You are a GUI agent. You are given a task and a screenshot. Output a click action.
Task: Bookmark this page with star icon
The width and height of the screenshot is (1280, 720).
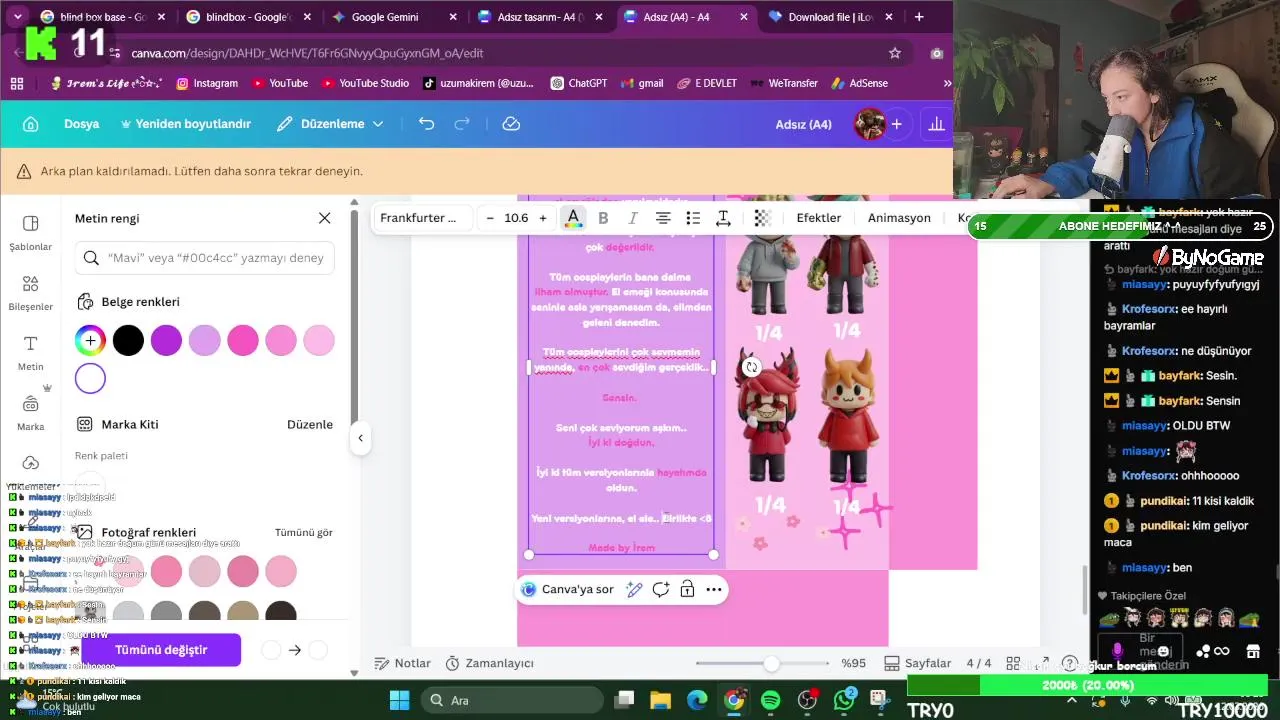[895, 53]
